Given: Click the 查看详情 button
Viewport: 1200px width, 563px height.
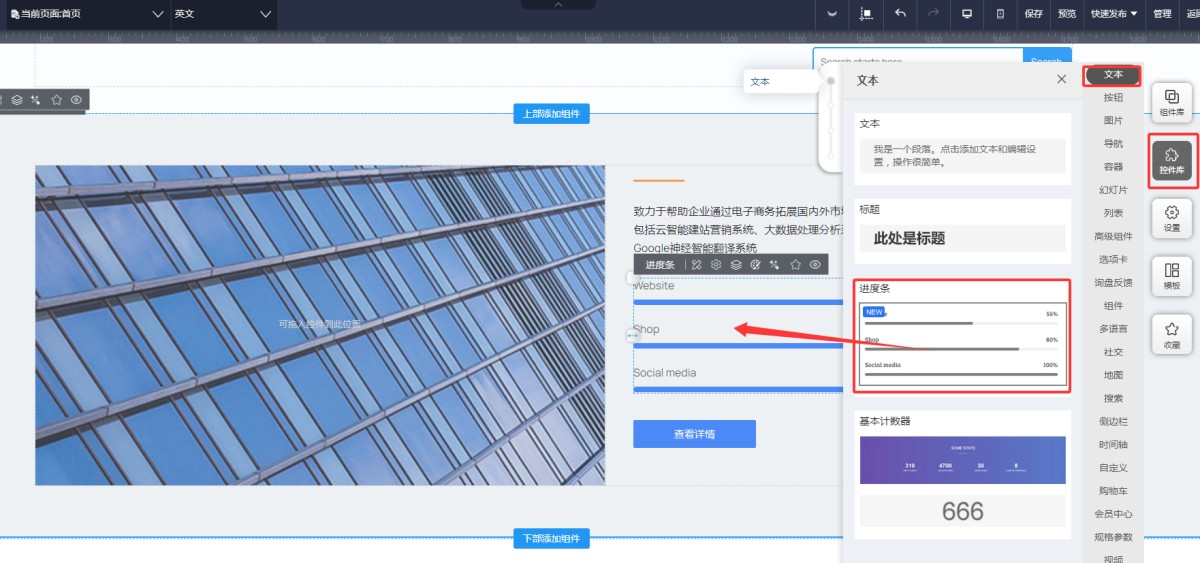Looking at the screenshot, I should coord(694,434).
